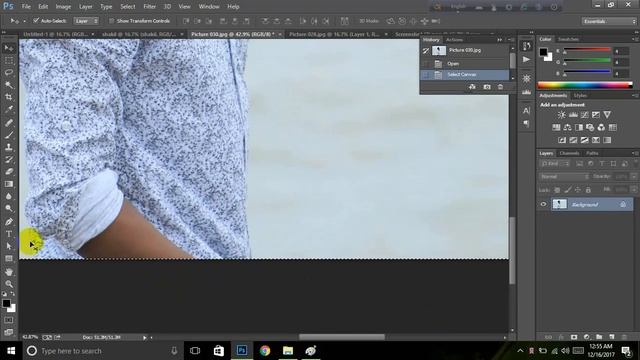Open Opacity dropdown arrow

coord(633,177)
